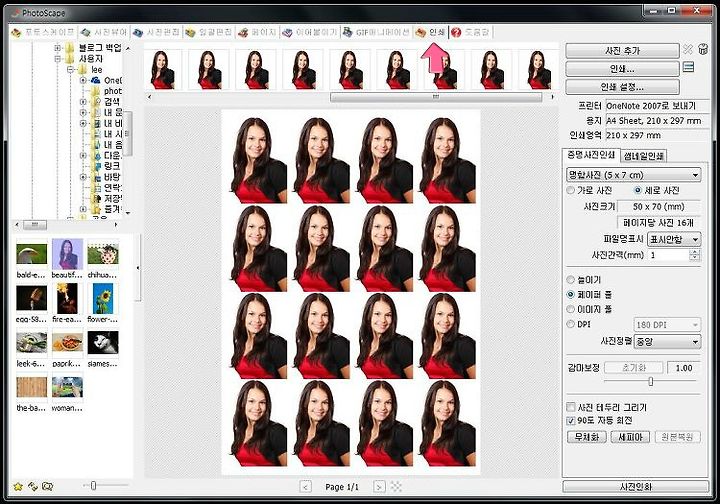Switch to the 증명사진인쇄 tab
This screenshot has width=720, height=504.
coord(591,155)
